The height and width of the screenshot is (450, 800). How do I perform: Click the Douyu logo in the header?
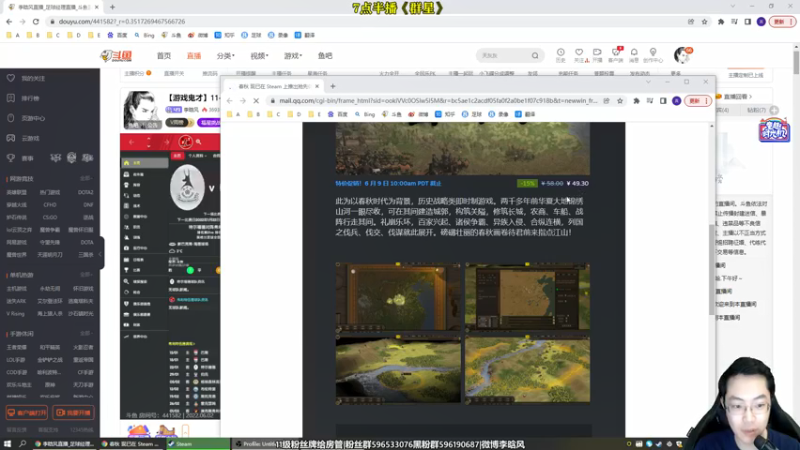[116, 56]
